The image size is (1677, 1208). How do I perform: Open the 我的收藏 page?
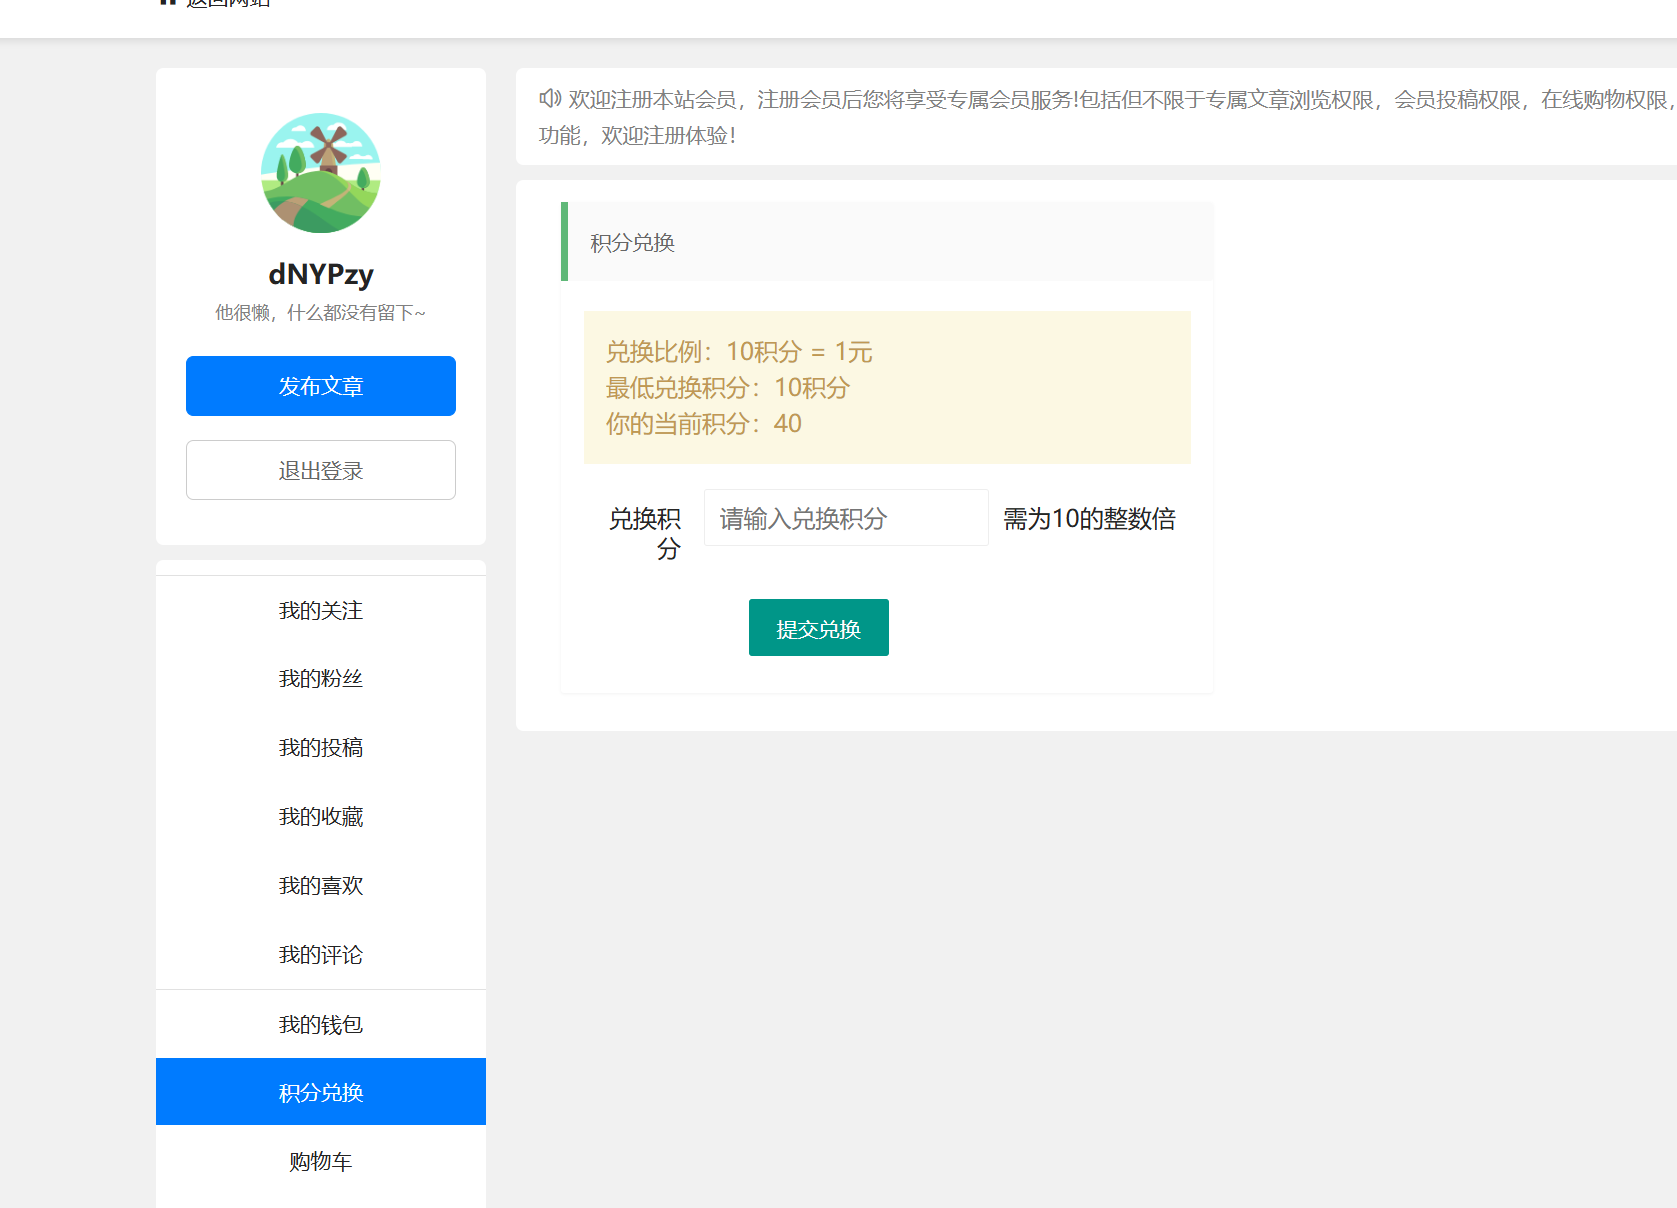coord(320,817)
